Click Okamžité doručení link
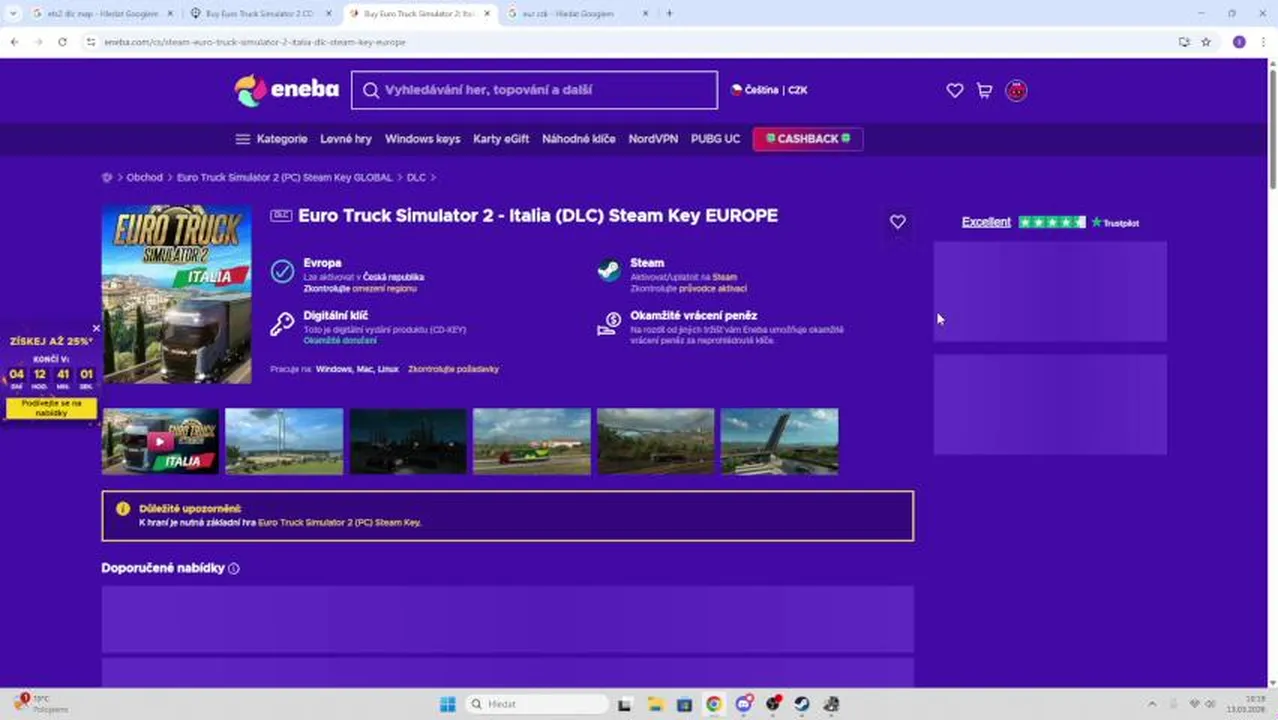Screen dimensions: 1278x720 point(340,340)
